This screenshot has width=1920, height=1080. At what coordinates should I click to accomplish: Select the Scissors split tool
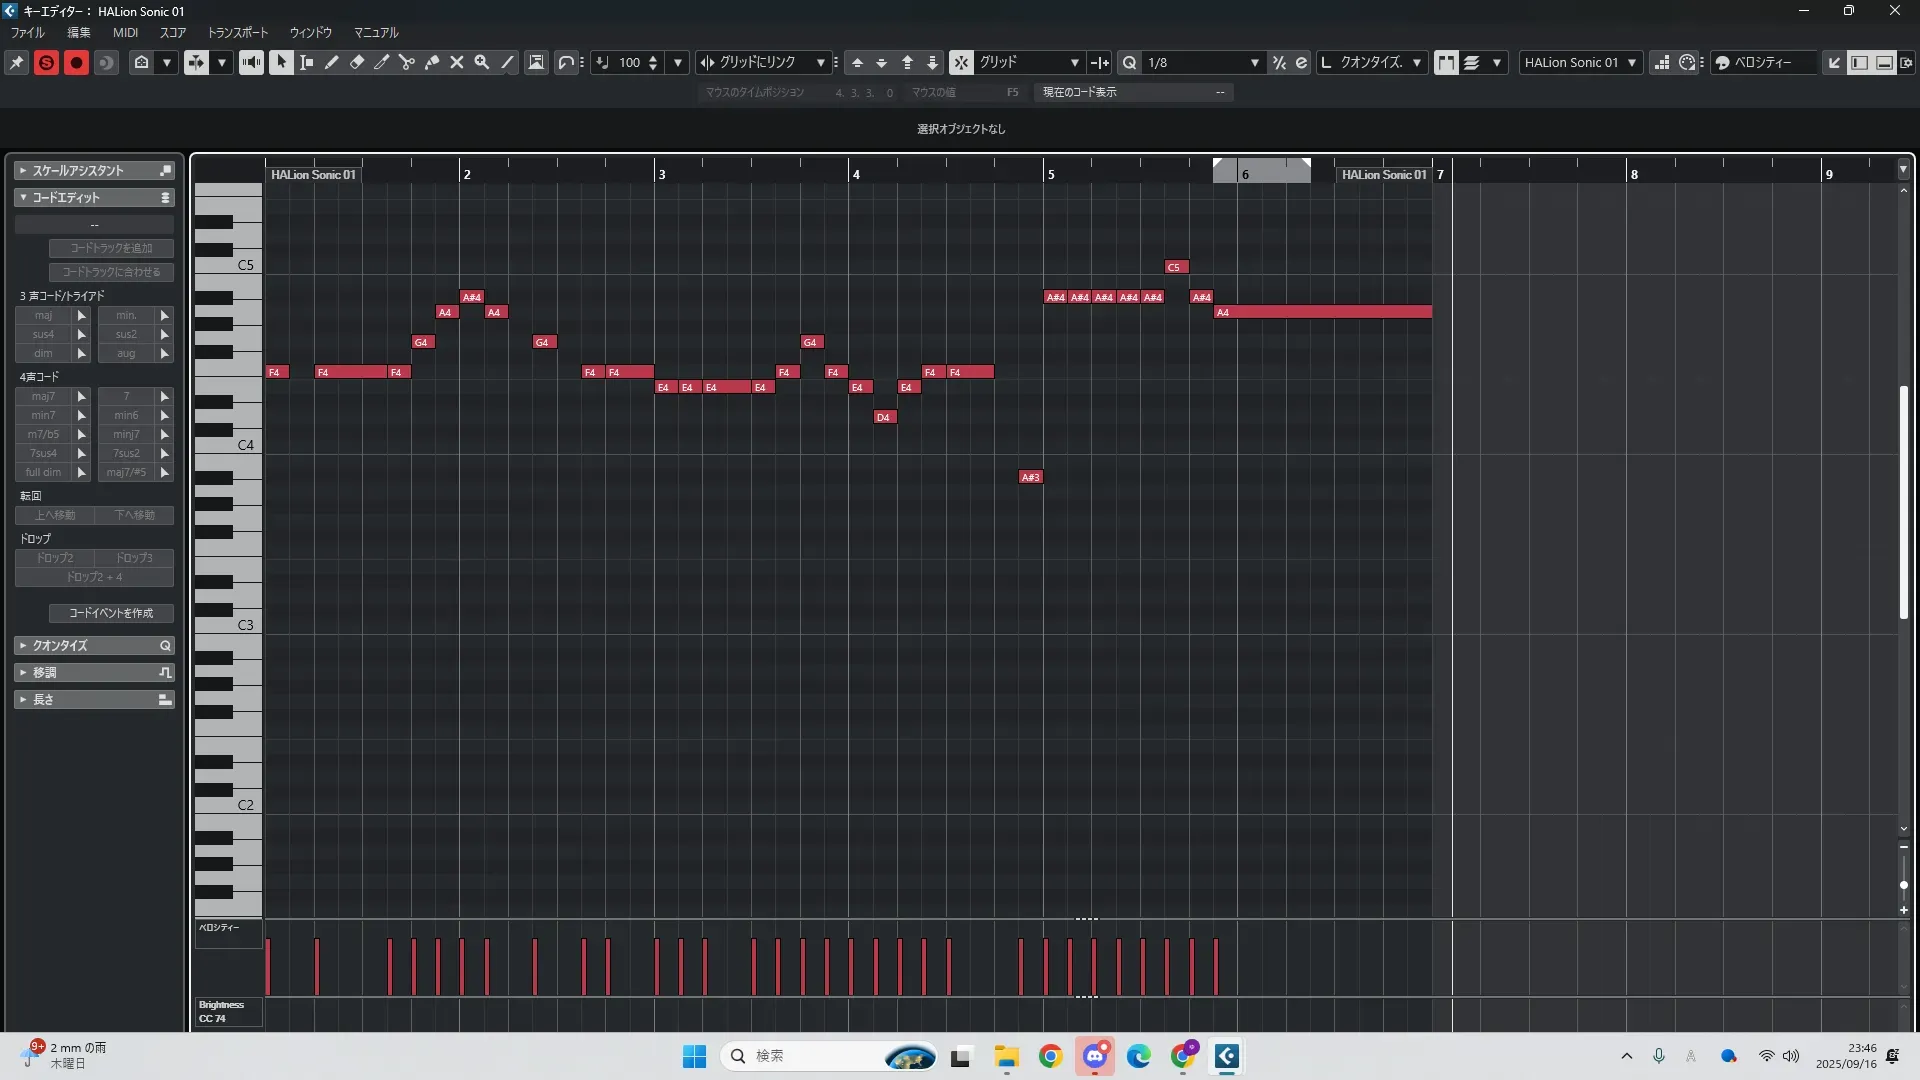tap(406, 62)
